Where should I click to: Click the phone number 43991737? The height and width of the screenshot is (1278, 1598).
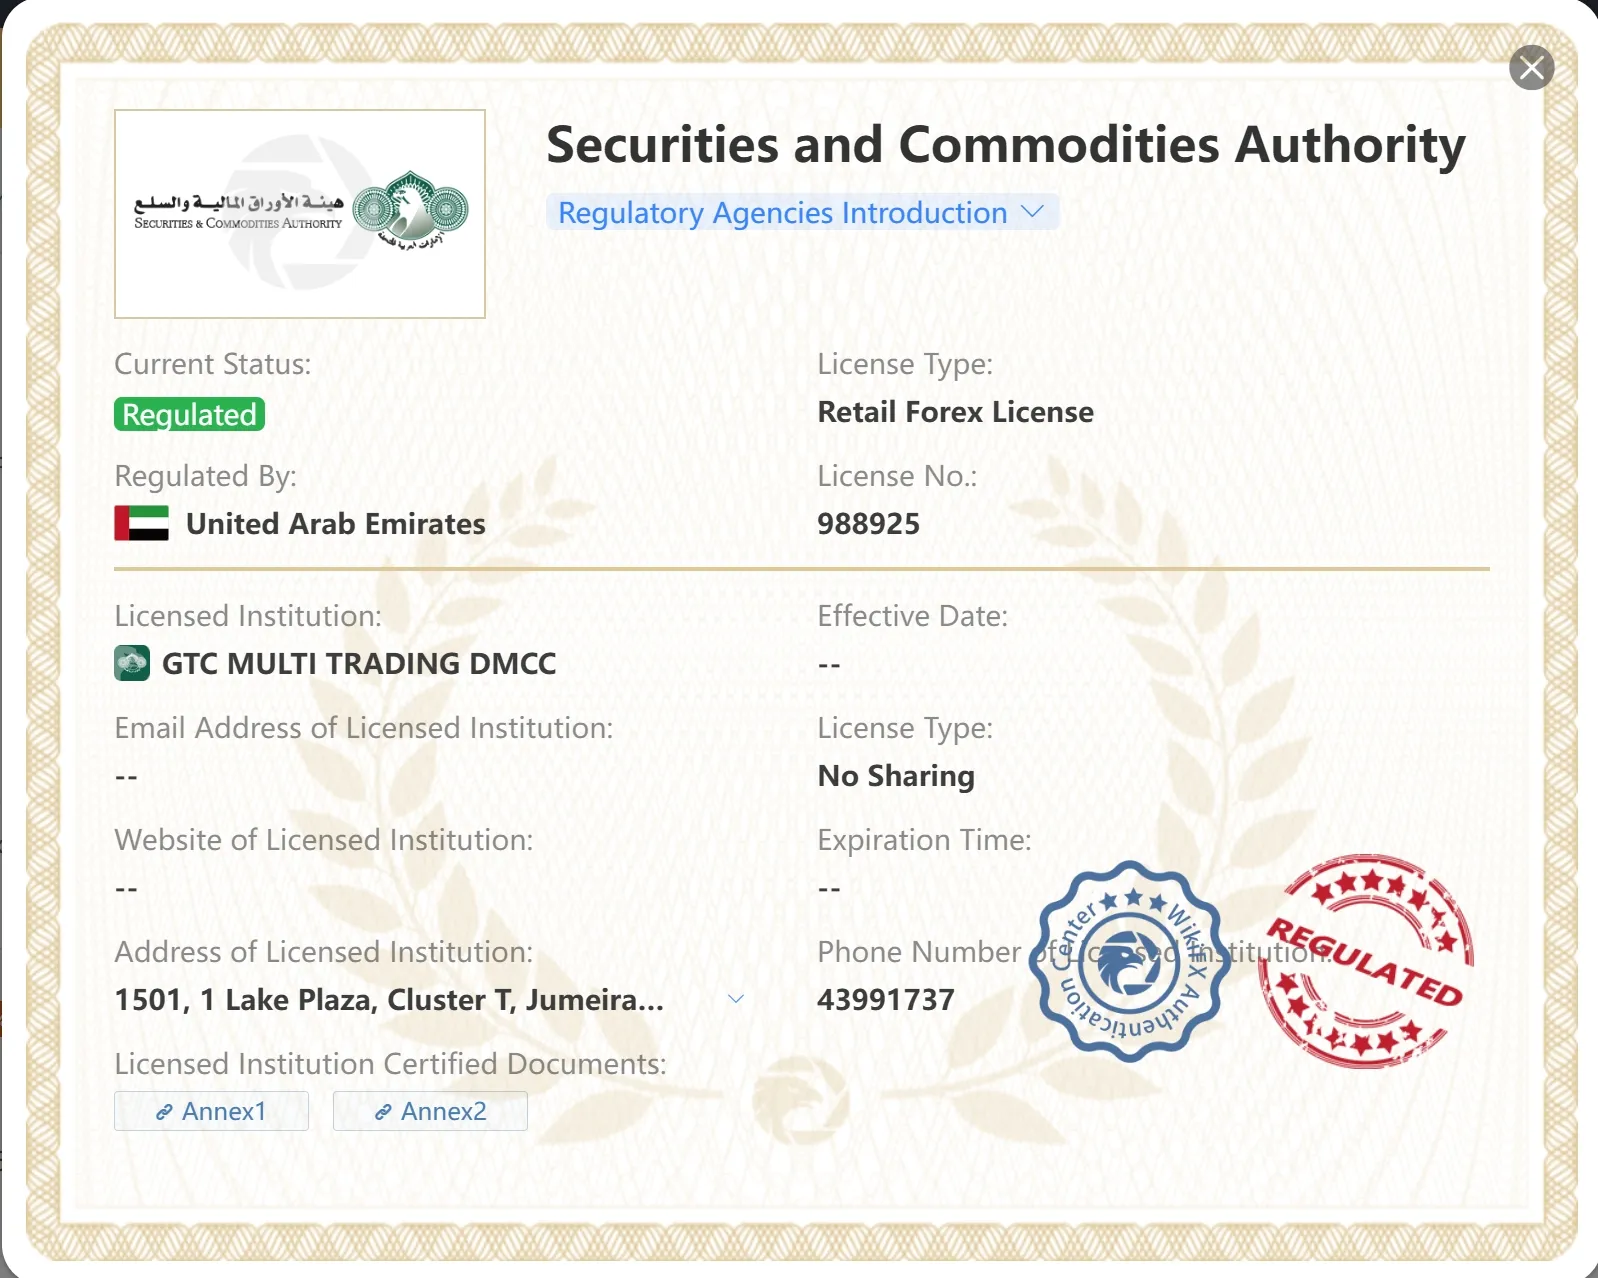point(886,1000)
